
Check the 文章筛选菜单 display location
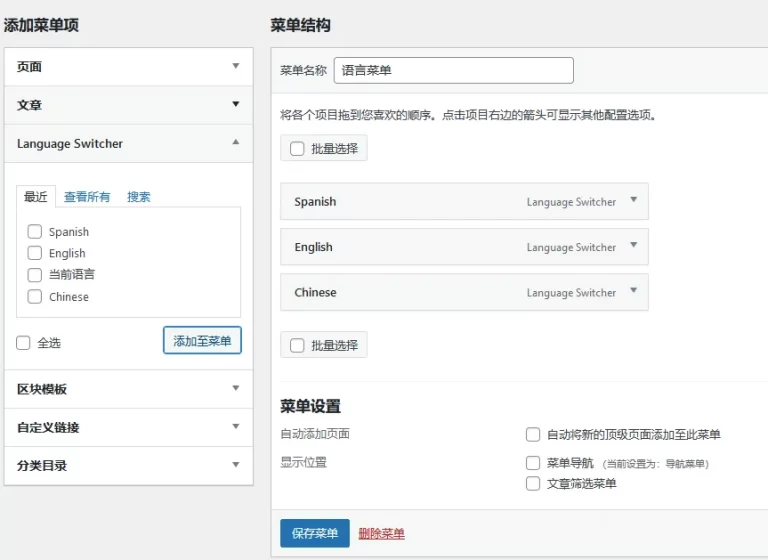pos(533,484)
